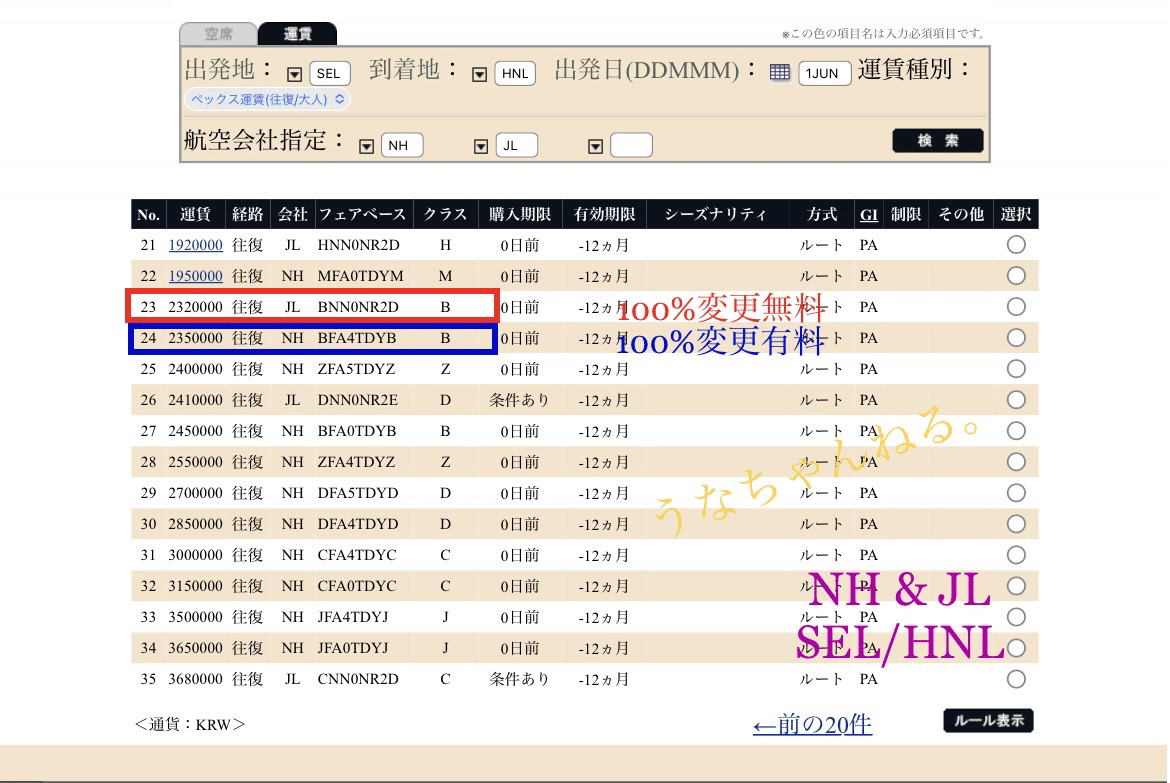Select radio for row 26 DNN0NR2E
Image resolution: width=1170 pixels, height=783 pixels.
click(x=1016, y=399)
